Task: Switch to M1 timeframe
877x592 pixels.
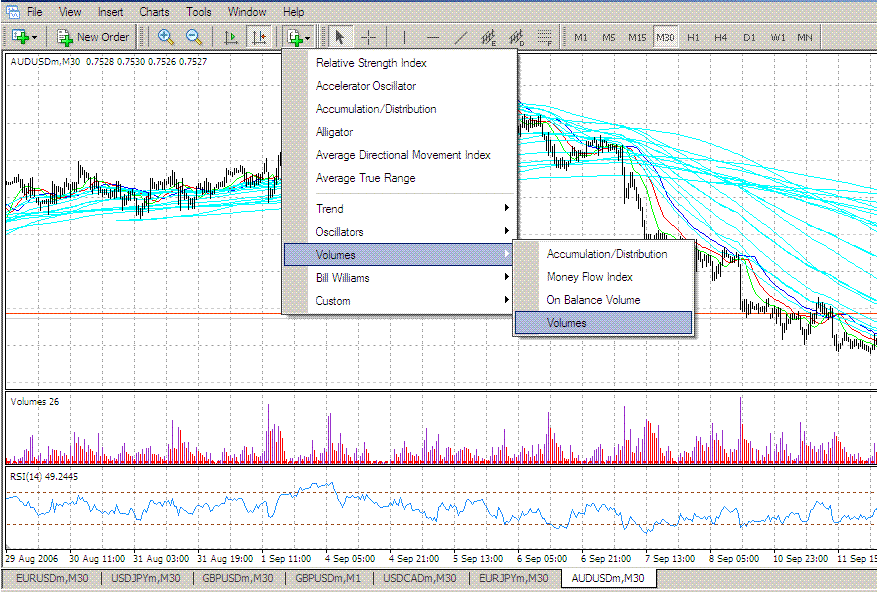Action: [x=581, y=37]
